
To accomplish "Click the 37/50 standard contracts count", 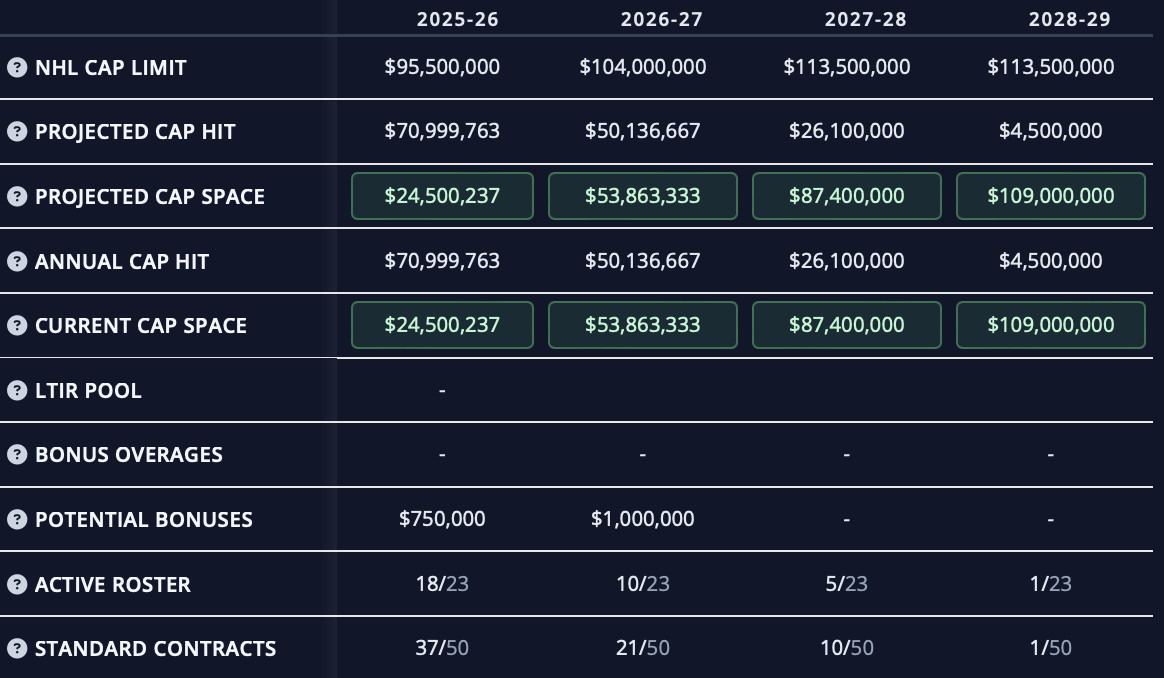I will pos(442,648).
